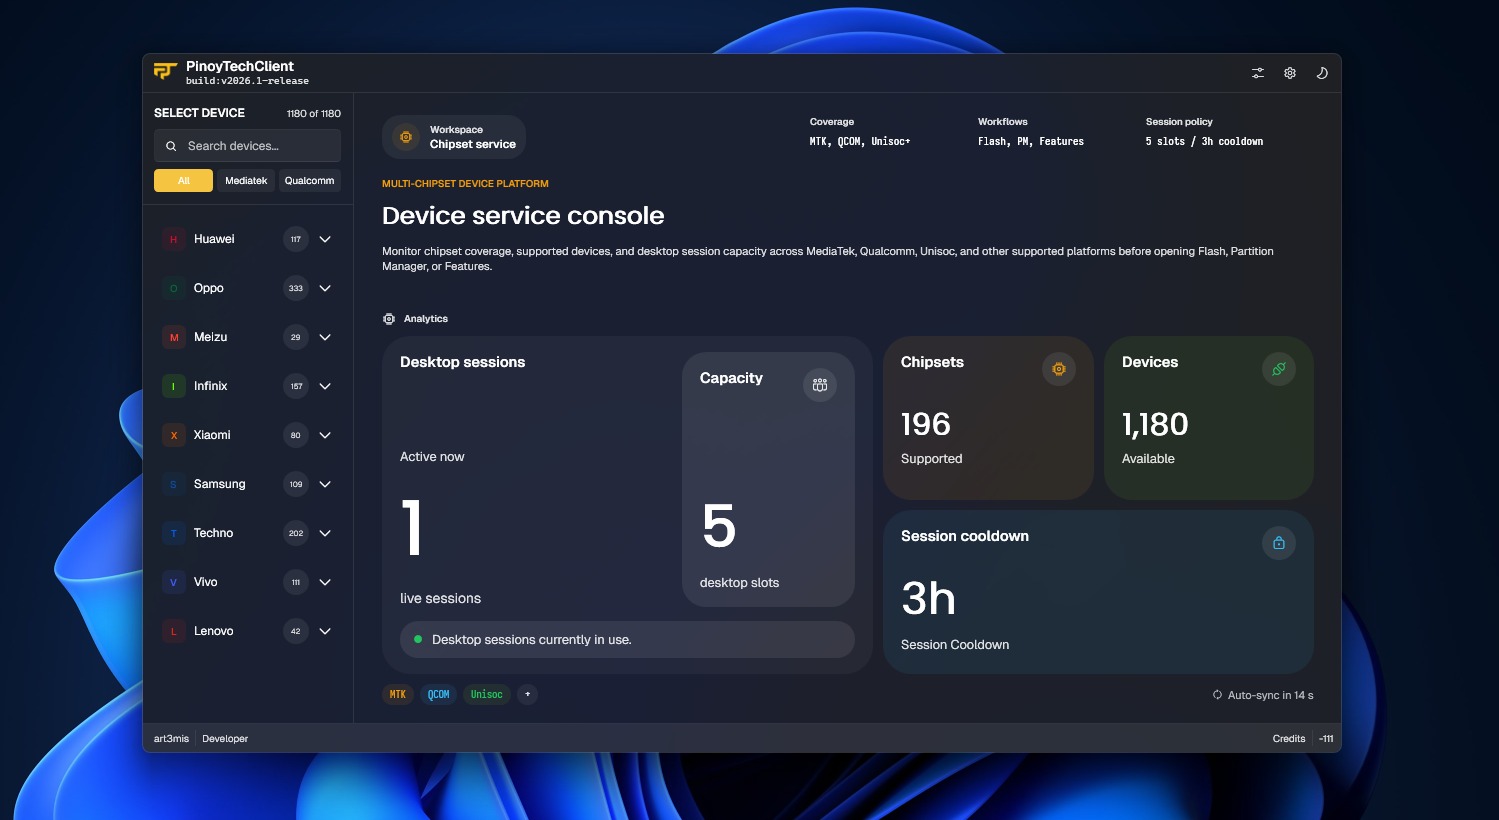This screenshot has width=1499, height=820.
Task: Toggle dark mode with the moon icon
Action: 1322,73
